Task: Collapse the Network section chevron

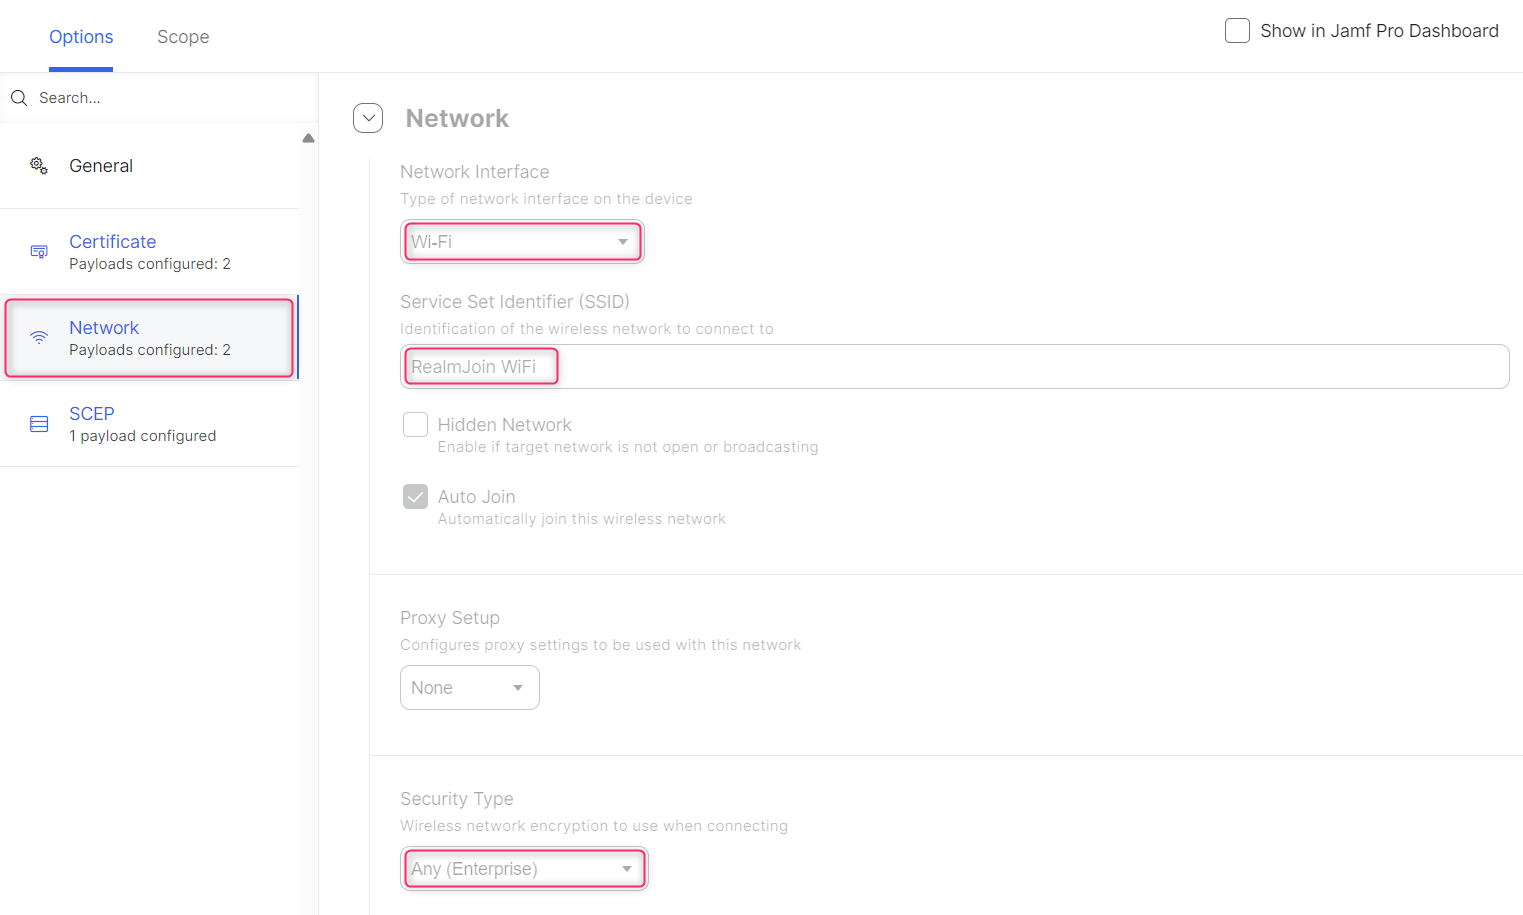Action: pyautogui.click(x=368, y=118)
